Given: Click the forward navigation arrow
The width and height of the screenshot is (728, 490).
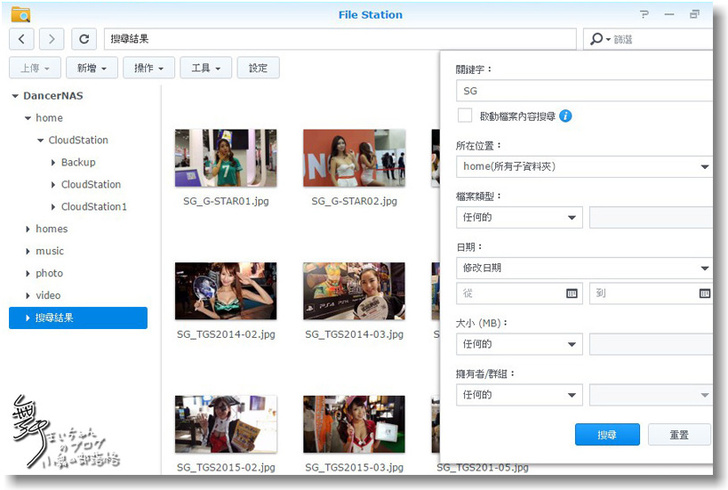Looking at the screenshot, I should coord(52,39).
